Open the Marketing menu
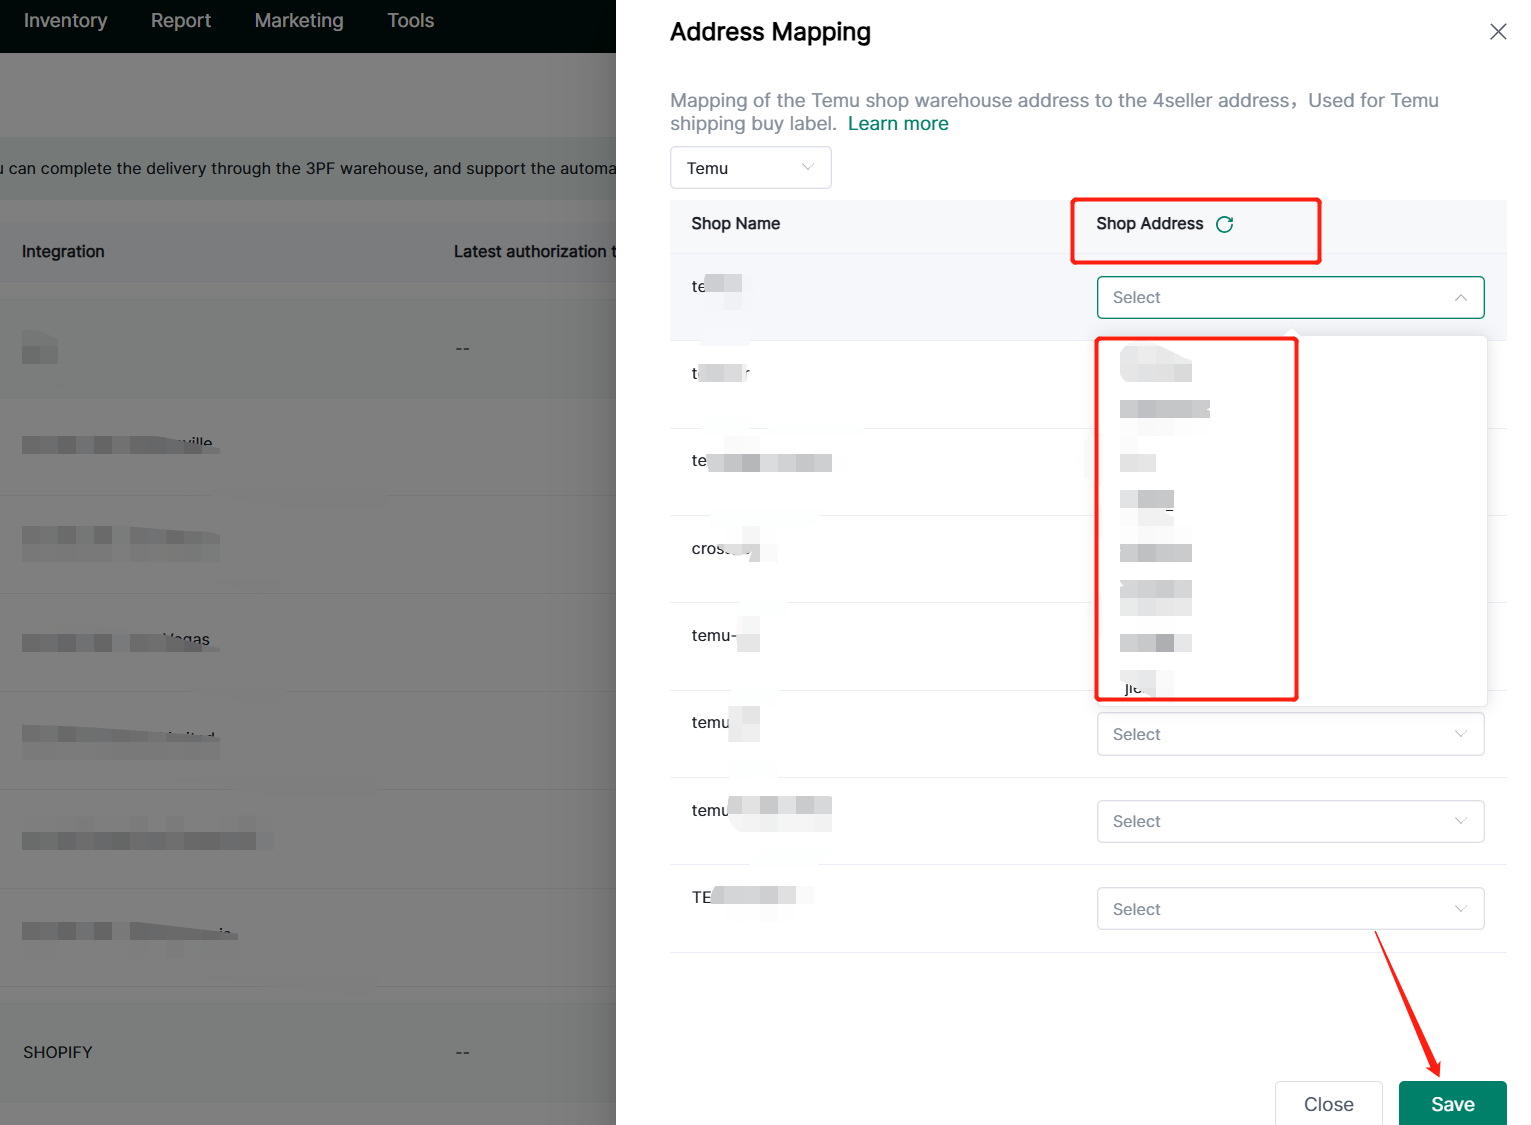Viewport: 1531px width, 1125px height. click(x=298, y=21)
